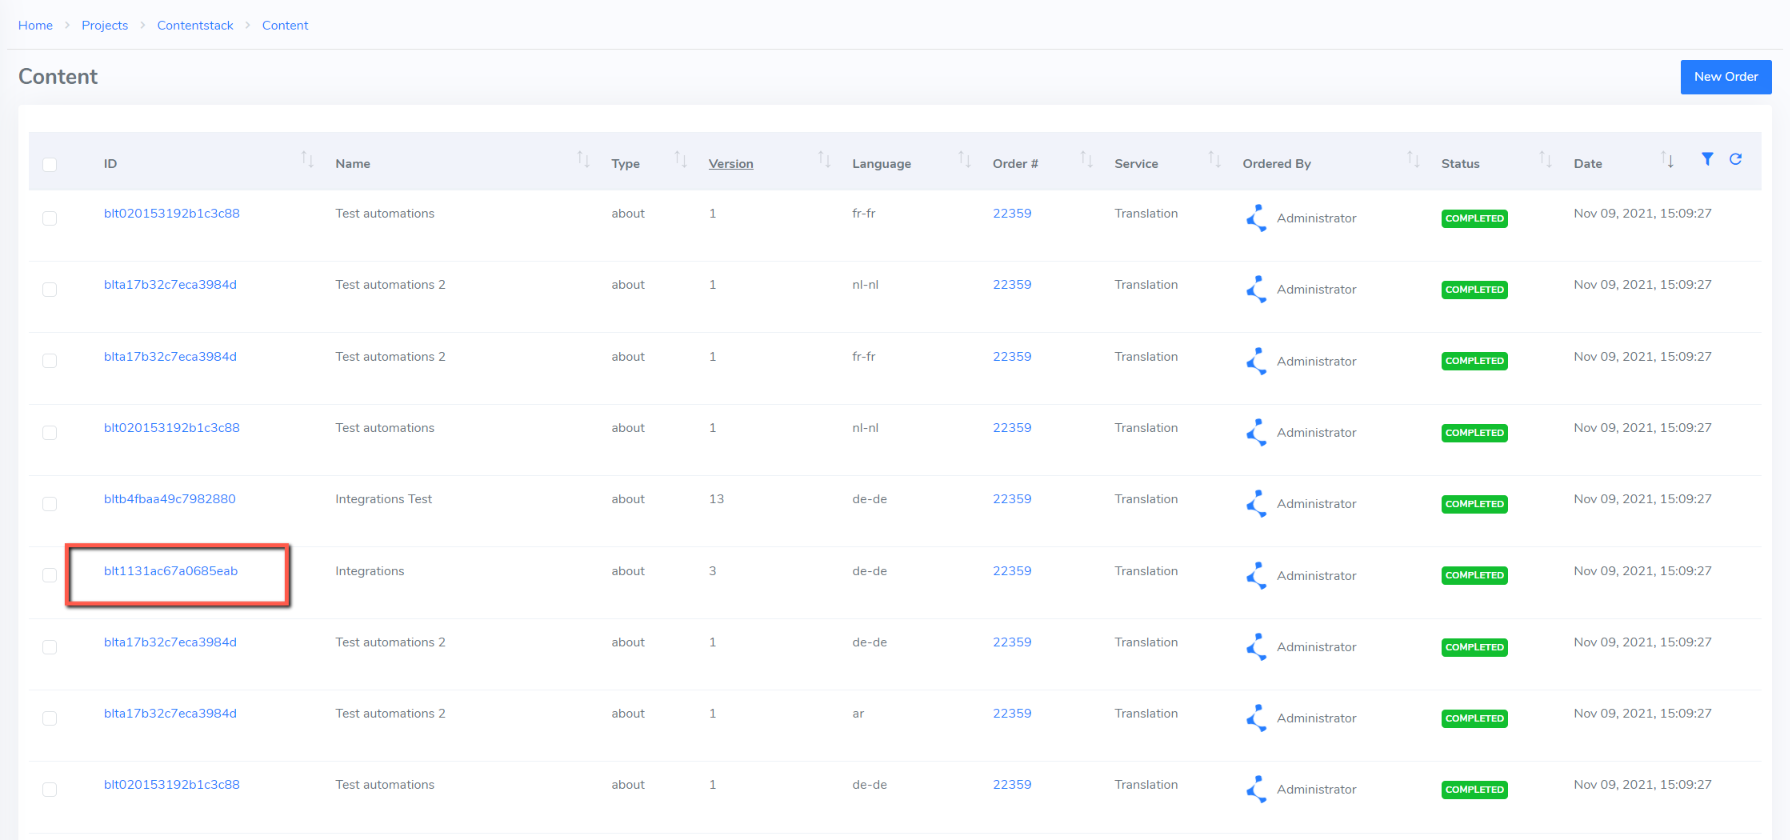Click Administrator avatar icon in Integrations version 3 row
Screen dimensions: 1790x840
click(x=1256, y=575)
